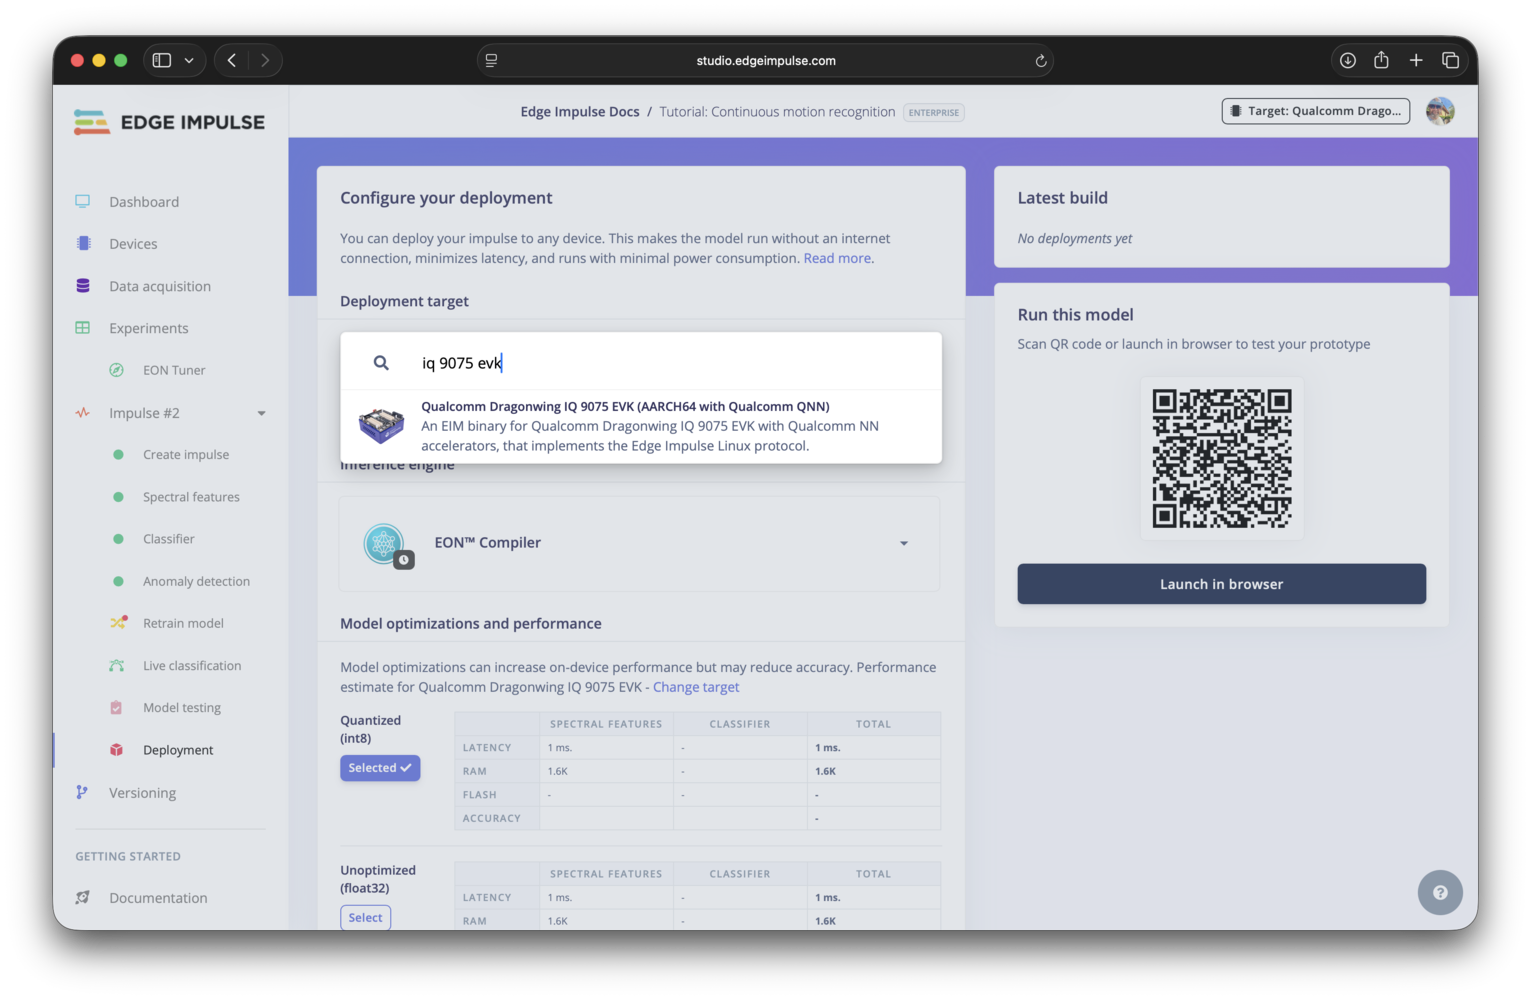Viewport: 1531px width, 1000px height.
Task: Open the Dashboard page icon
Action: pyautogui.click(x=83, y=201)
